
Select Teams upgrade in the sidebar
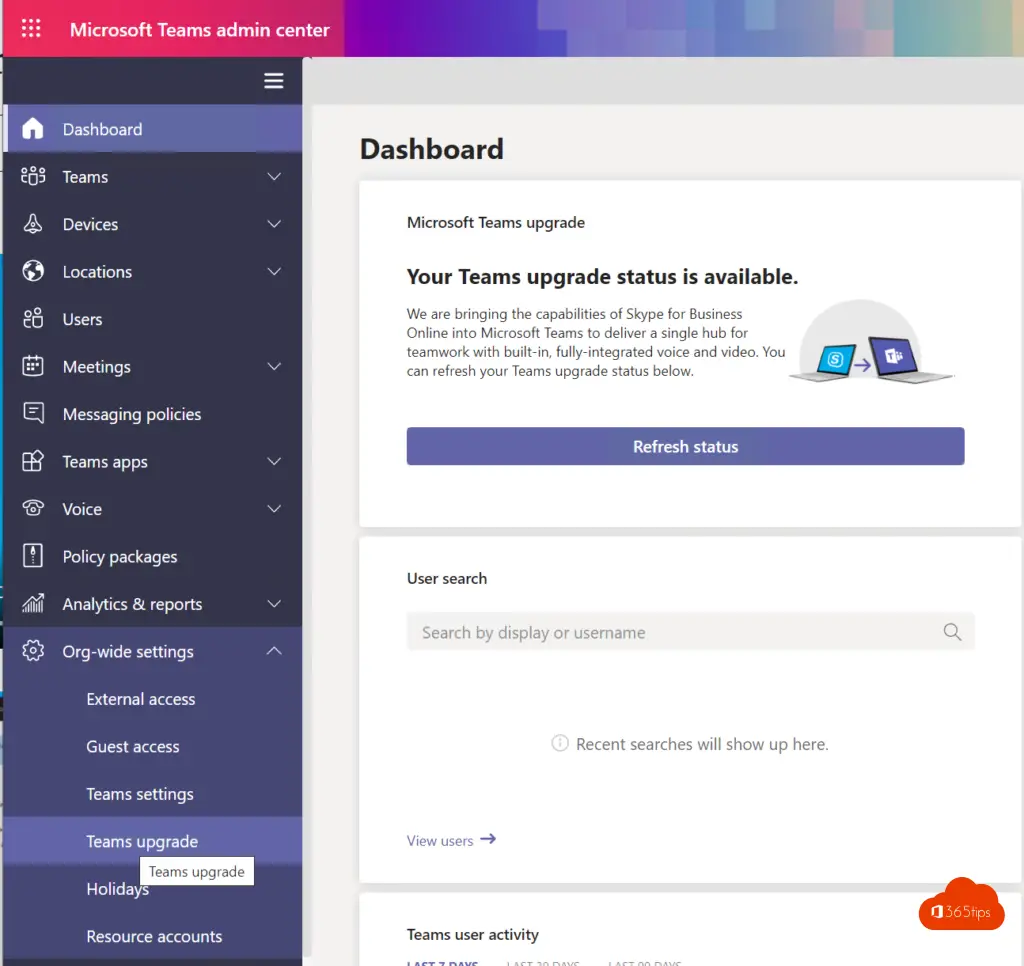point(153,841)
